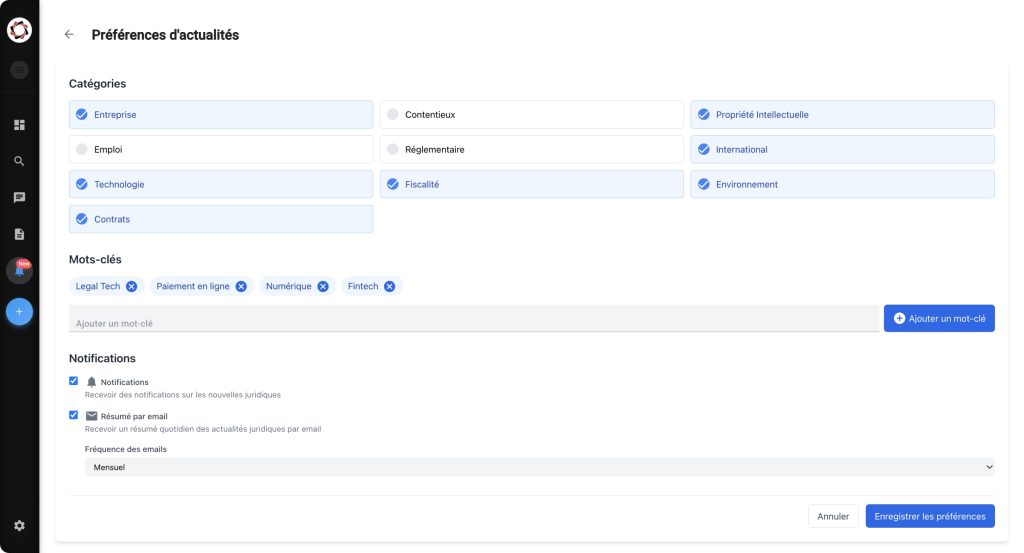
Task: Uncheck the Notifications checkbox
Action: [x=73, y=381]
